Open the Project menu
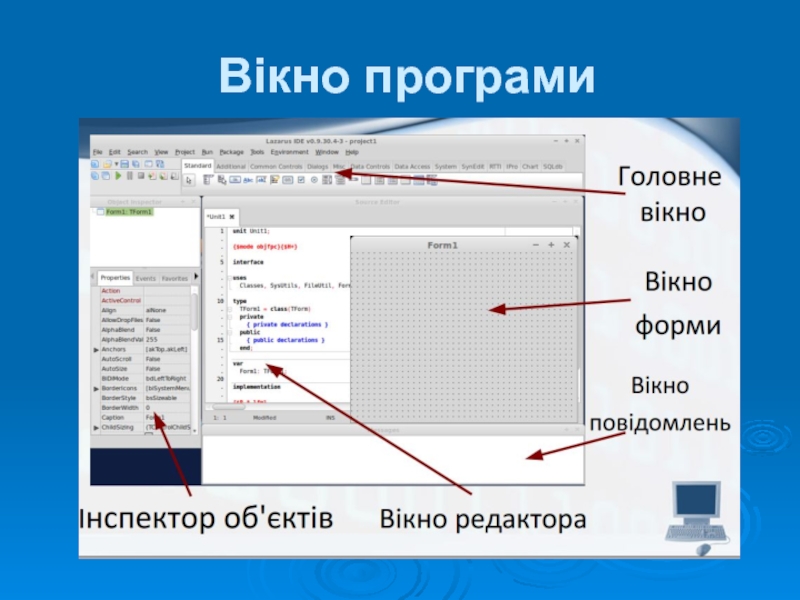 coord(185,152)
